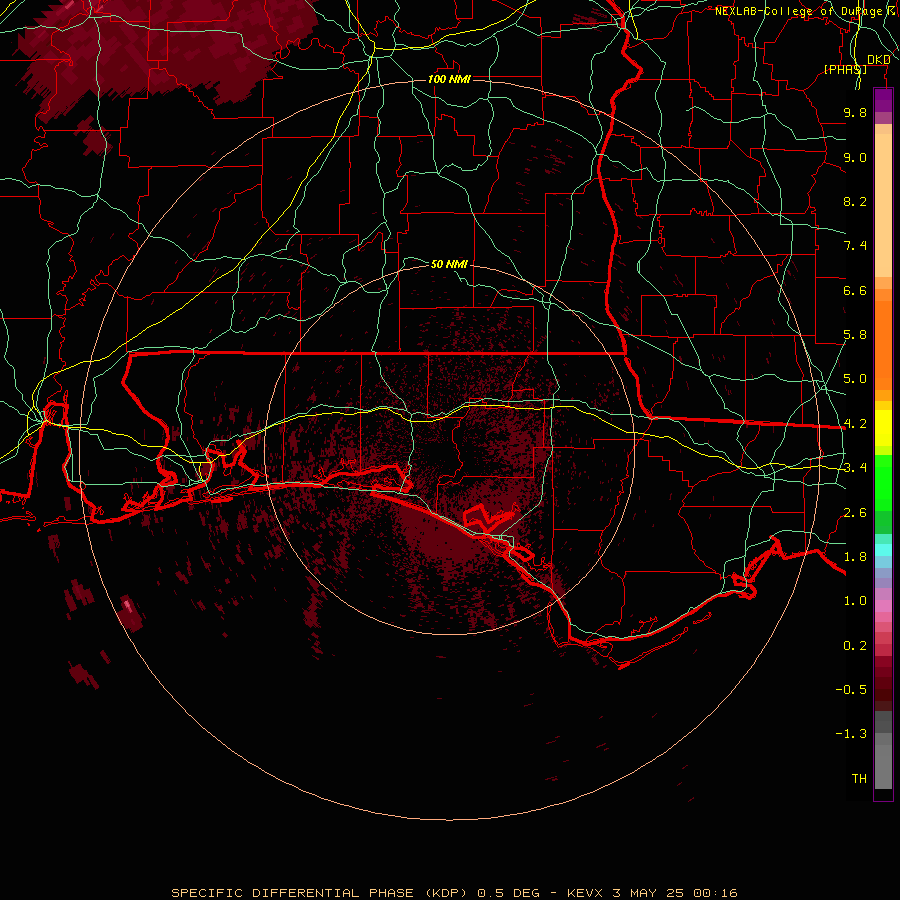Click the 6.6 value on the color scale
The image size is (900, 900).
[x=855, y=290]
